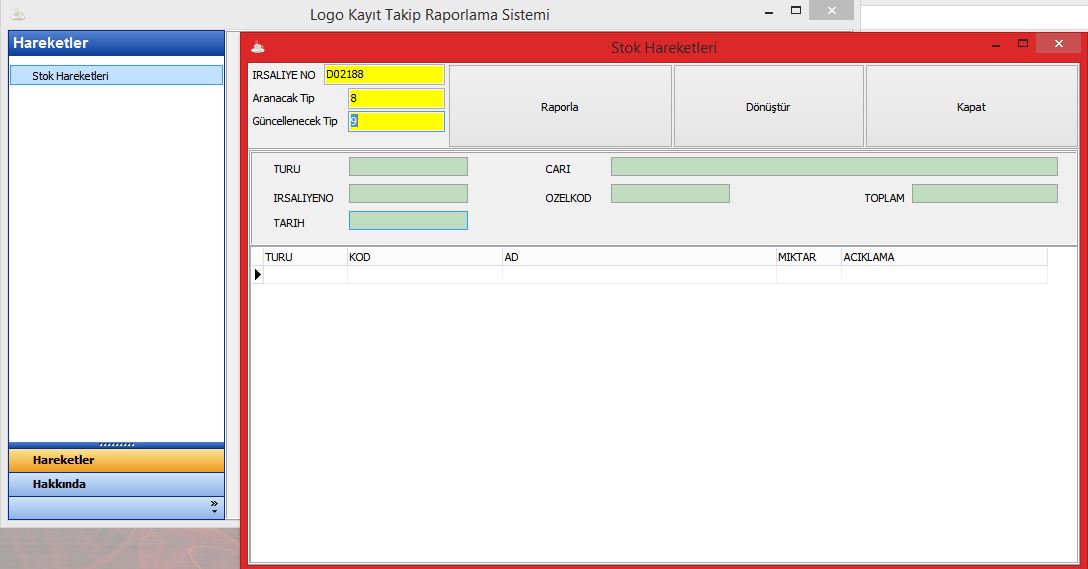
Task: Click the CARI green text field
Action: coord(833,167)
